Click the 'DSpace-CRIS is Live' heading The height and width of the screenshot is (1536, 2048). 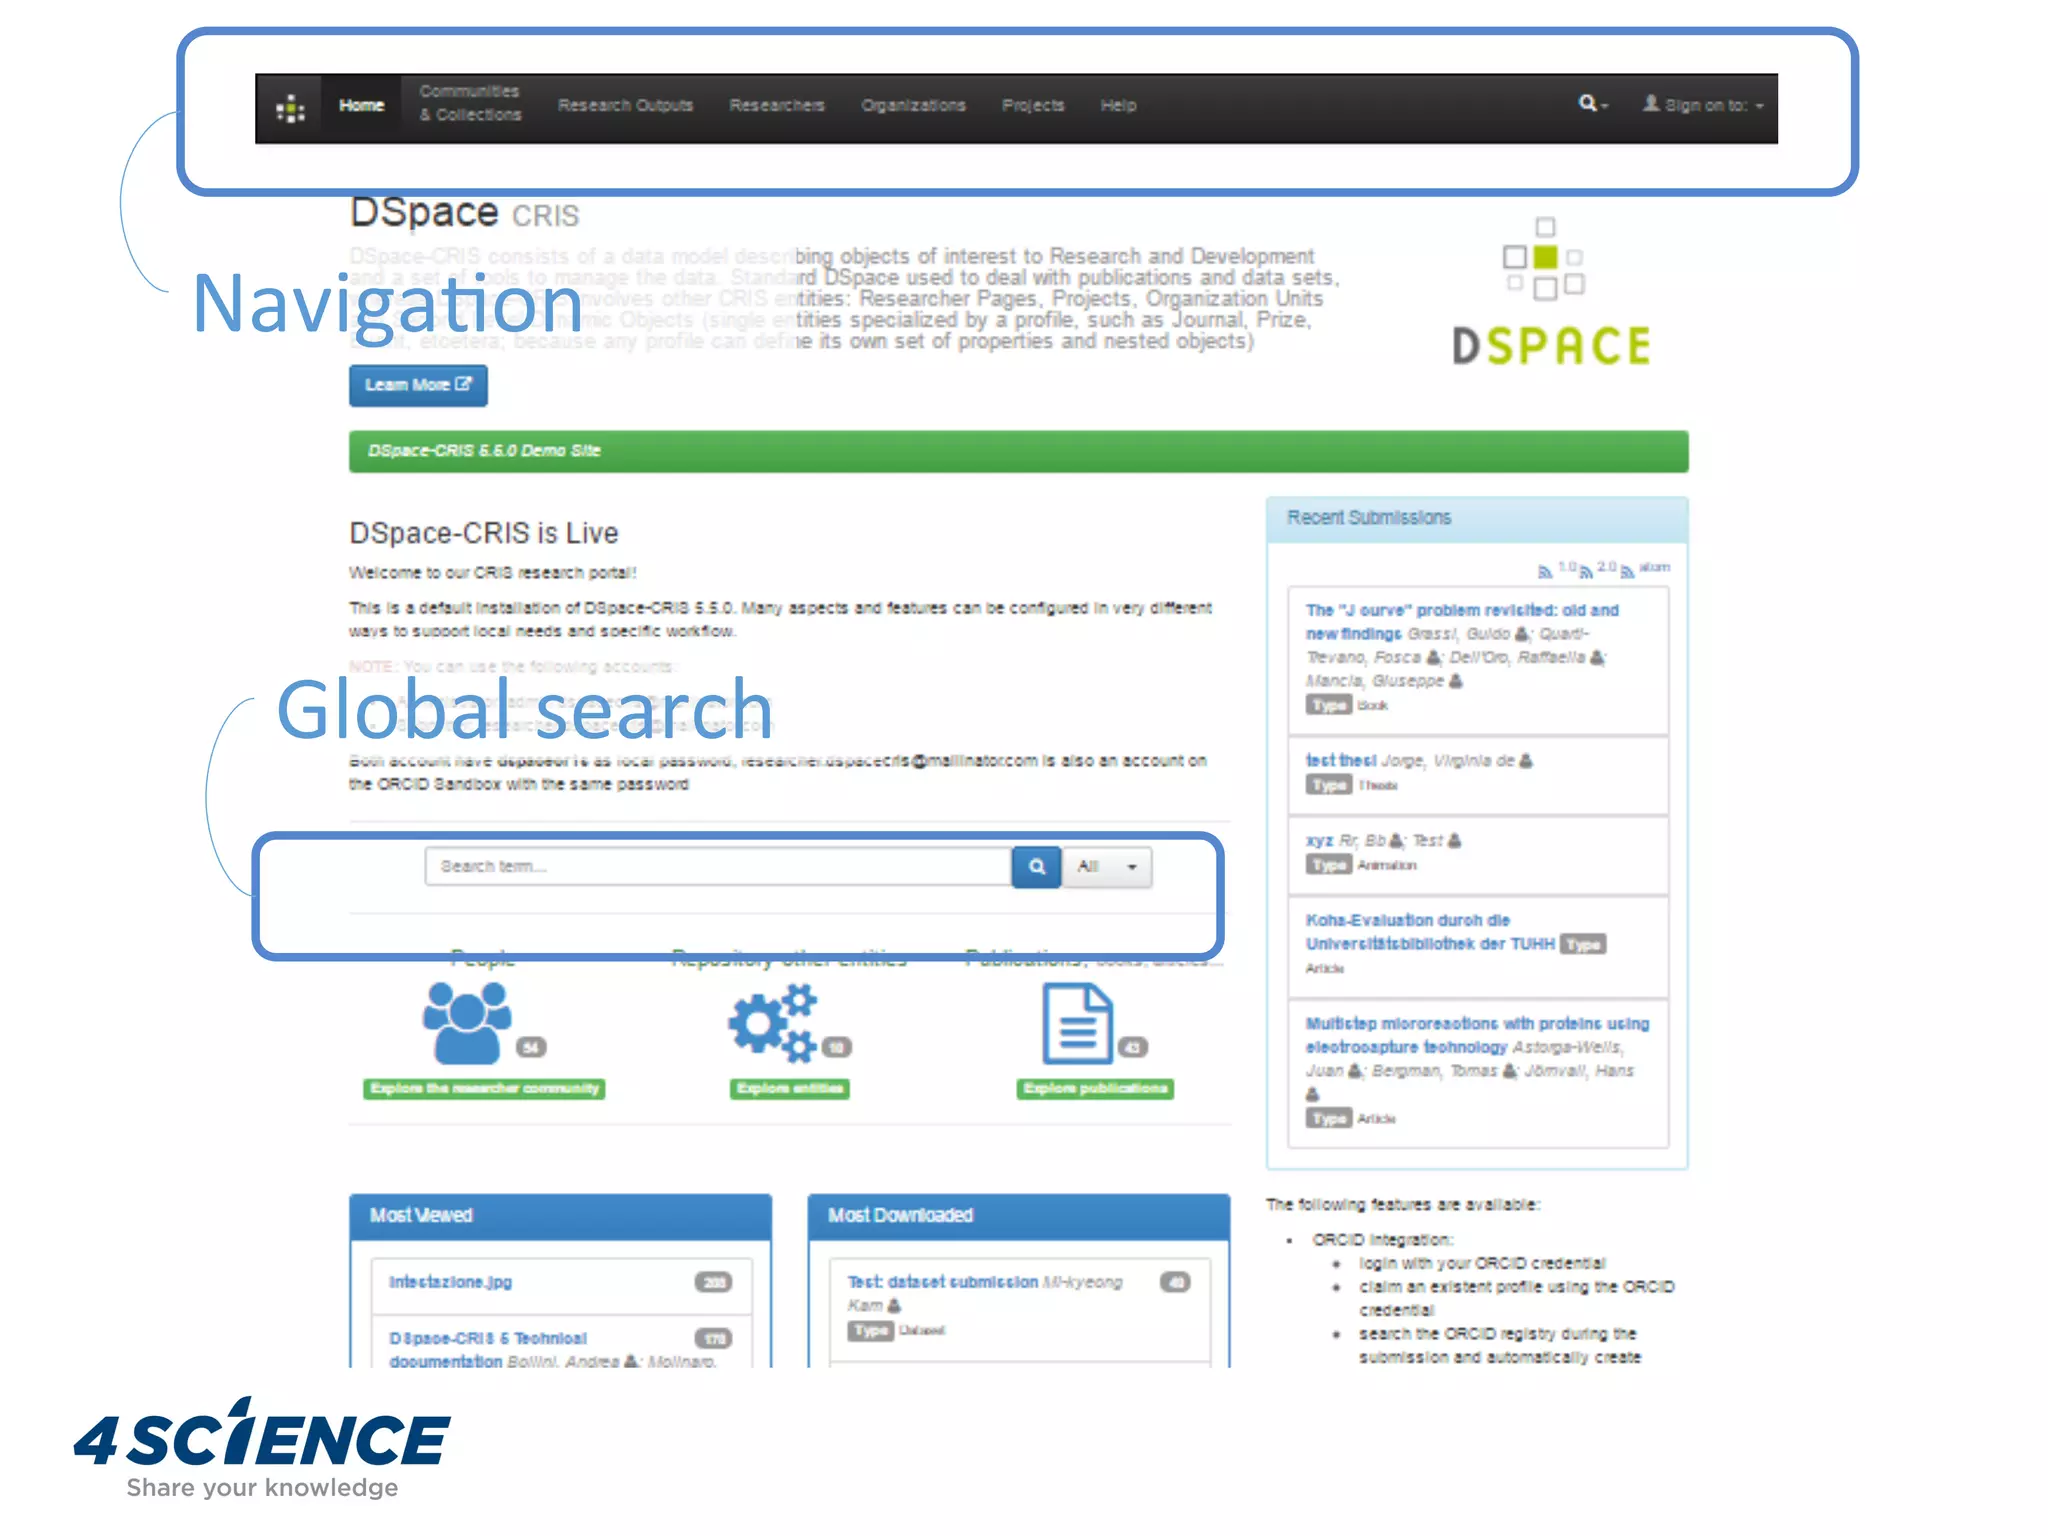point(484,533)
